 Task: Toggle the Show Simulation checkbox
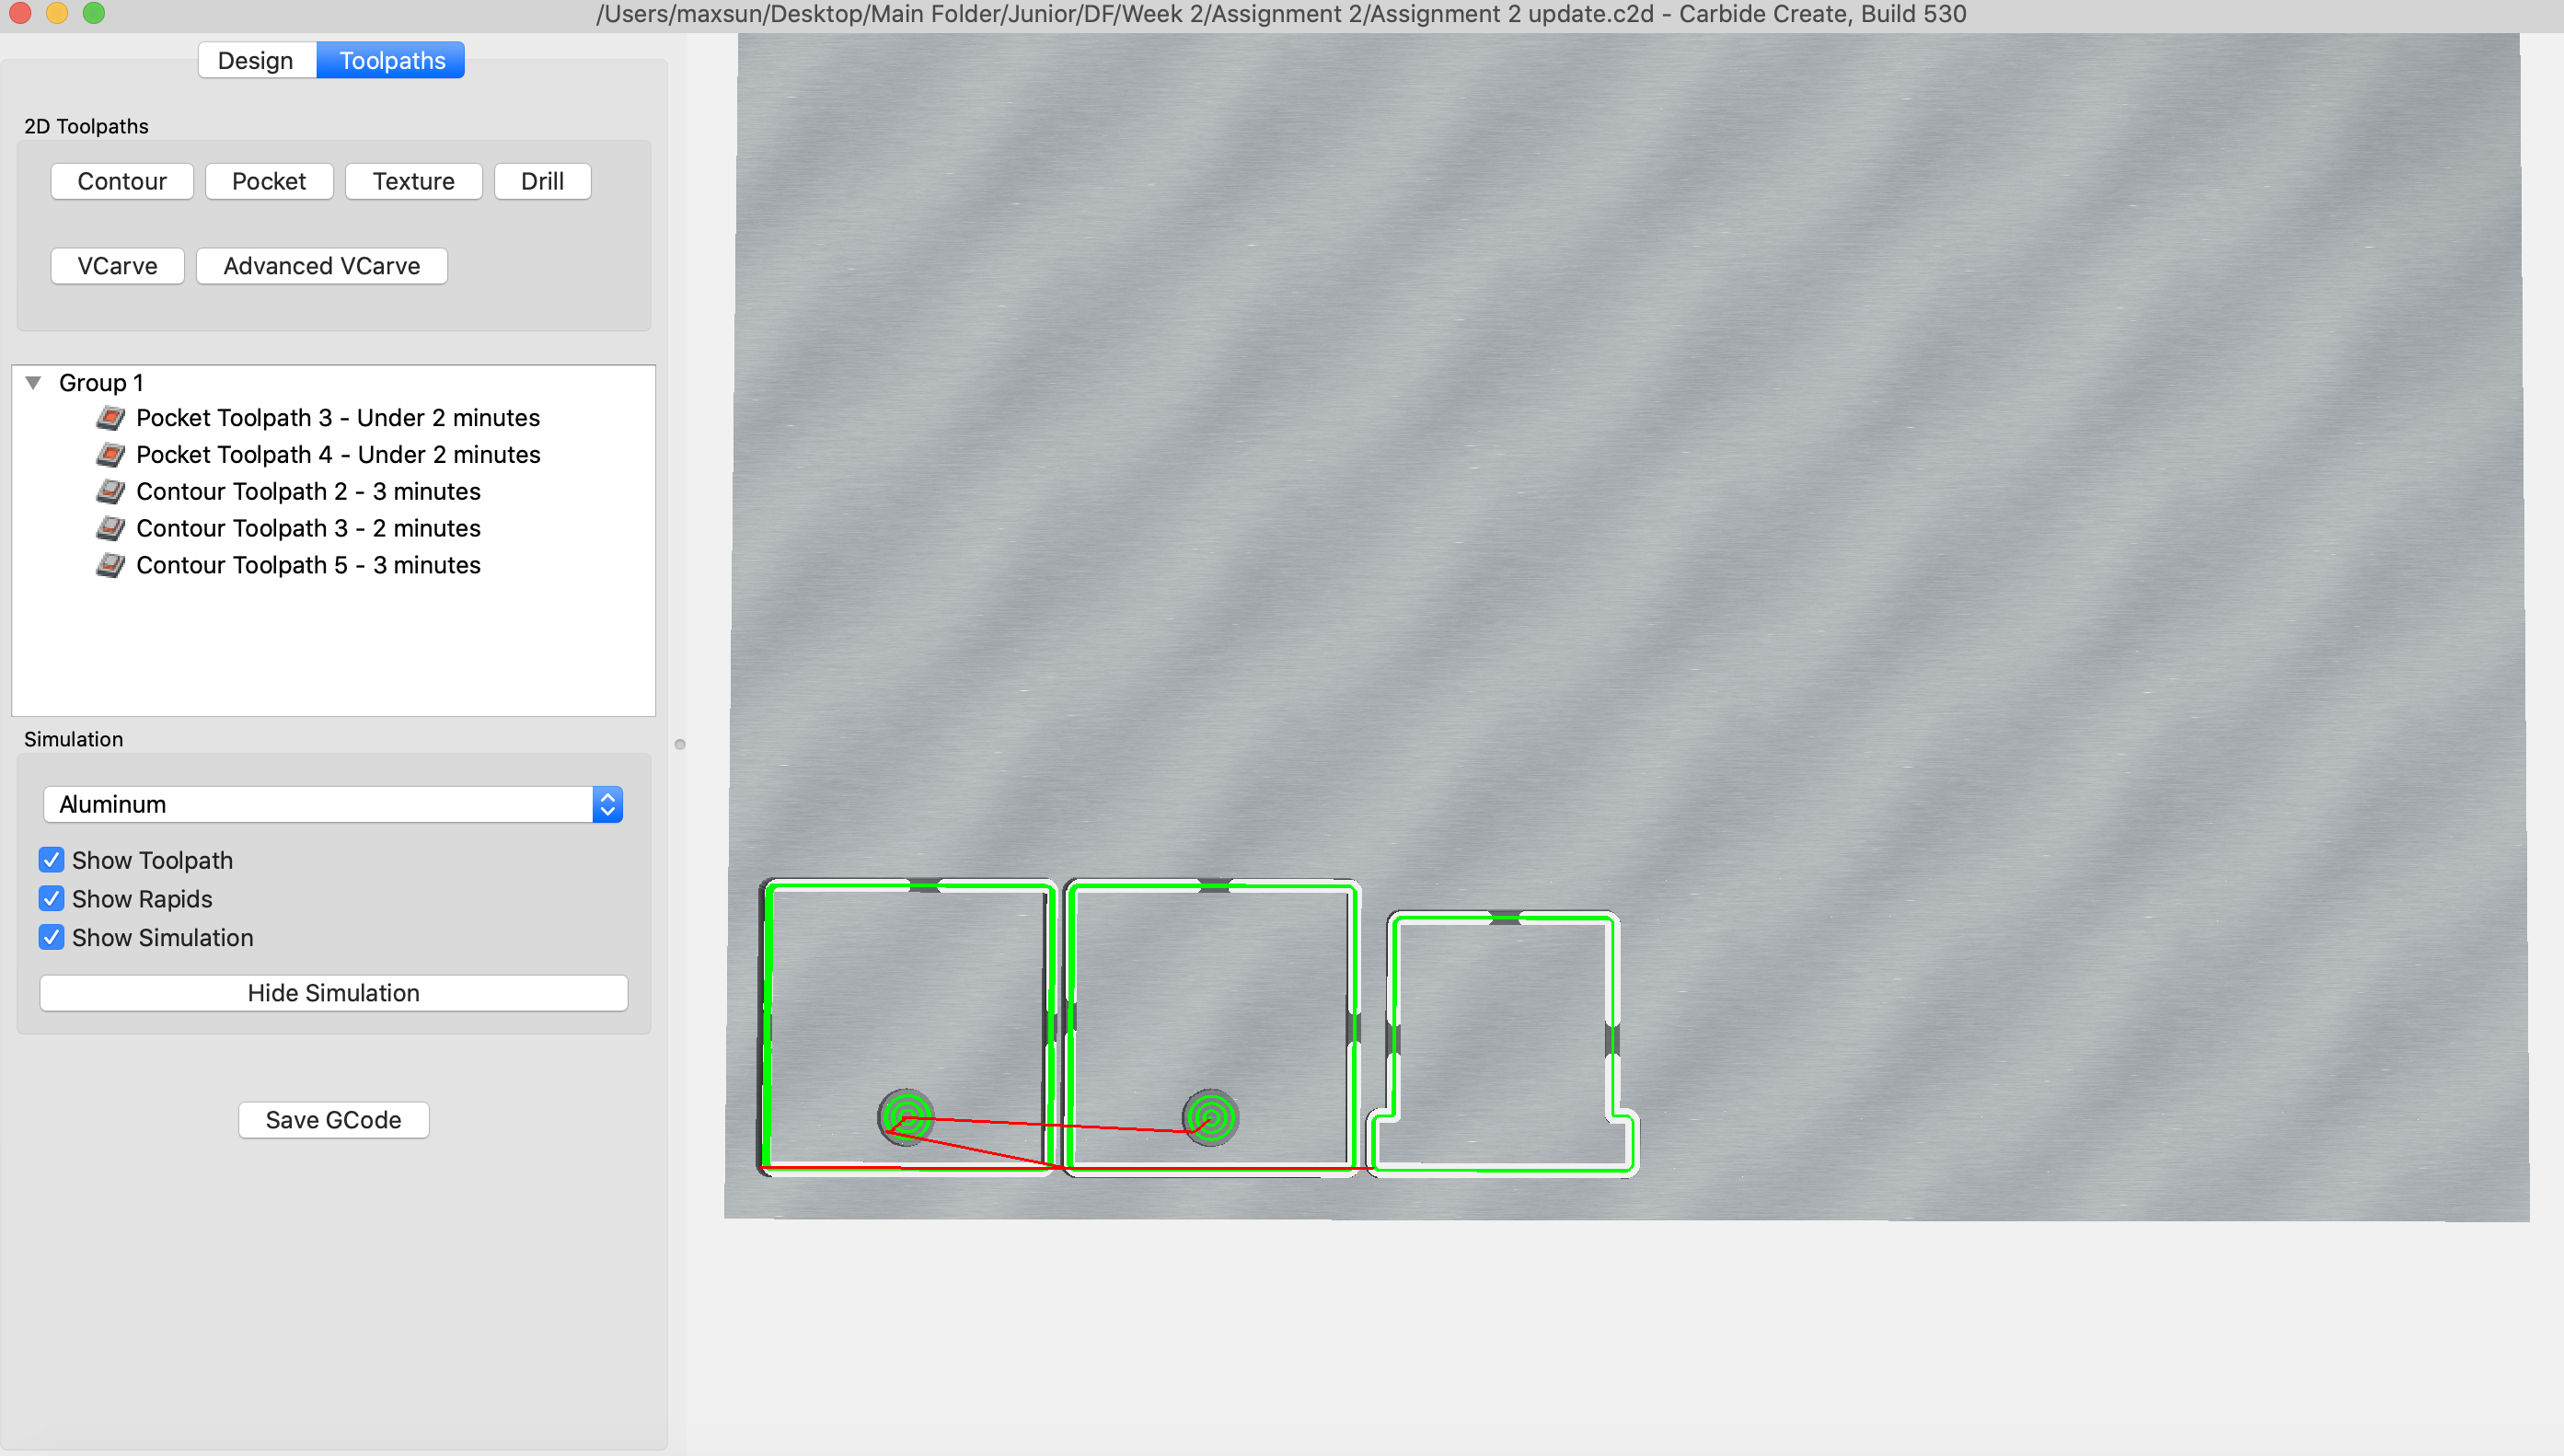(x=52, y=937)
